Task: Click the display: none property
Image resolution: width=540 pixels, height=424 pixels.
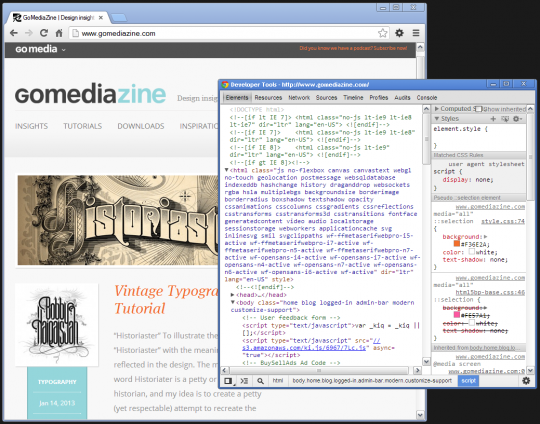Action: point(468,180)
